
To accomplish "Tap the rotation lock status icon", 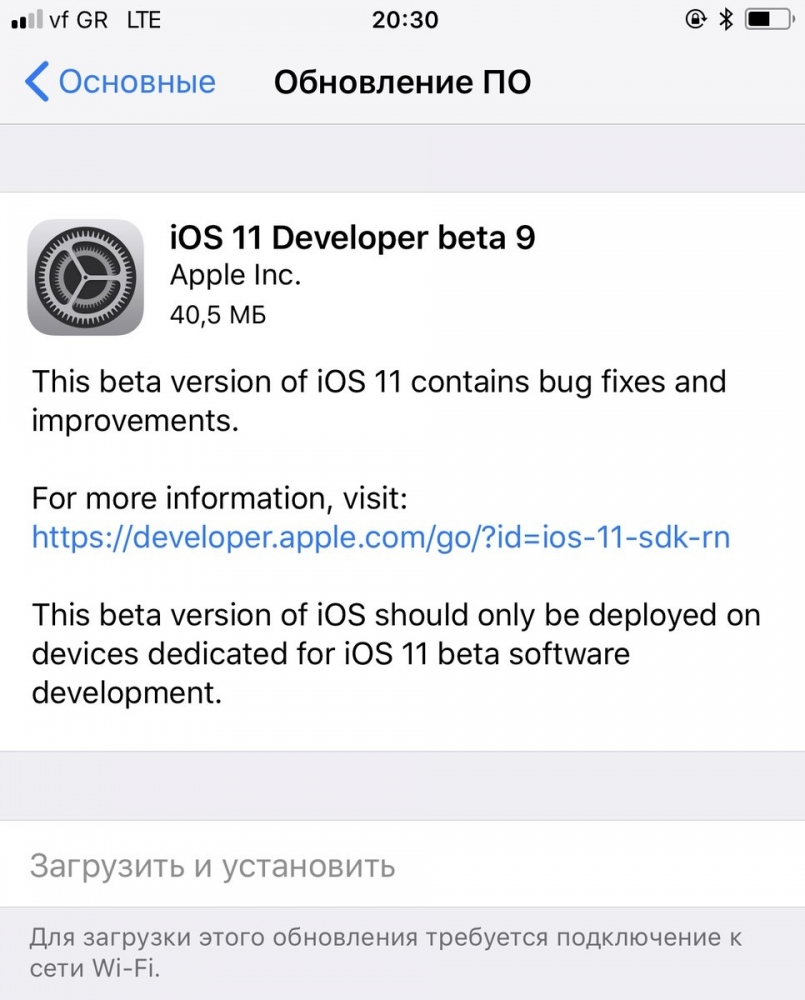I will tap(695, 20).
